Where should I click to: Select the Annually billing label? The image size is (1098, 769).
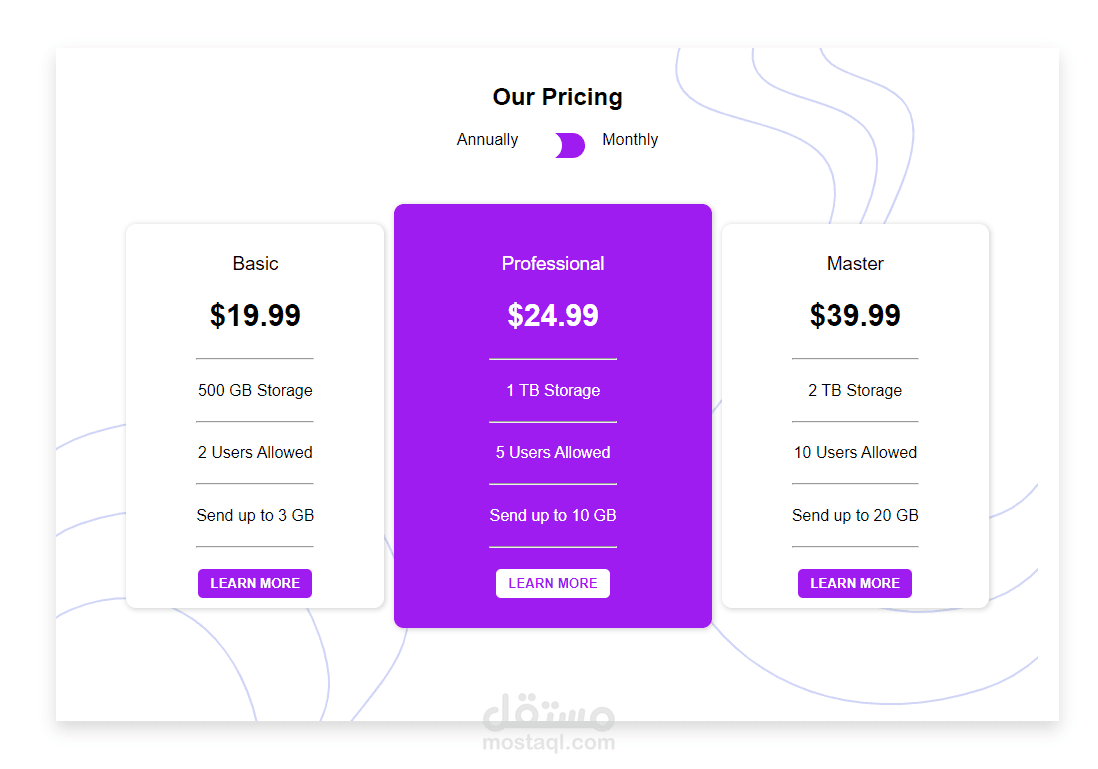click(487, 140)
